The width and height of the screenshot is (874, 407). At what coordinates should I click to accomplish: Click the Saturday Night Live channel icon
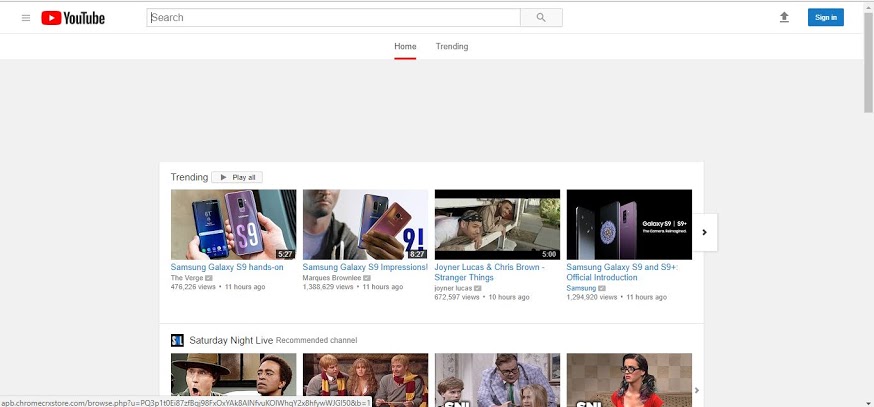[x=177, y=340]
